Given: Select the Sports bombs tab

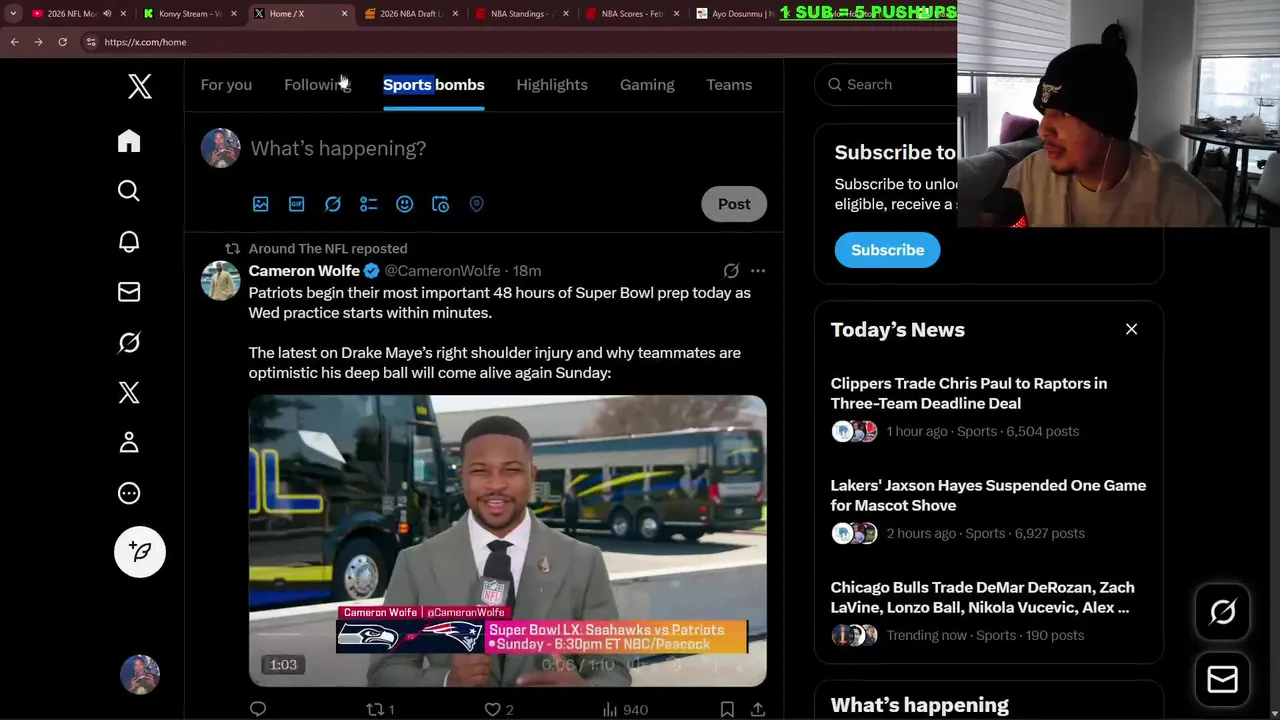Looking at the screenshot, I should point(434,85).
